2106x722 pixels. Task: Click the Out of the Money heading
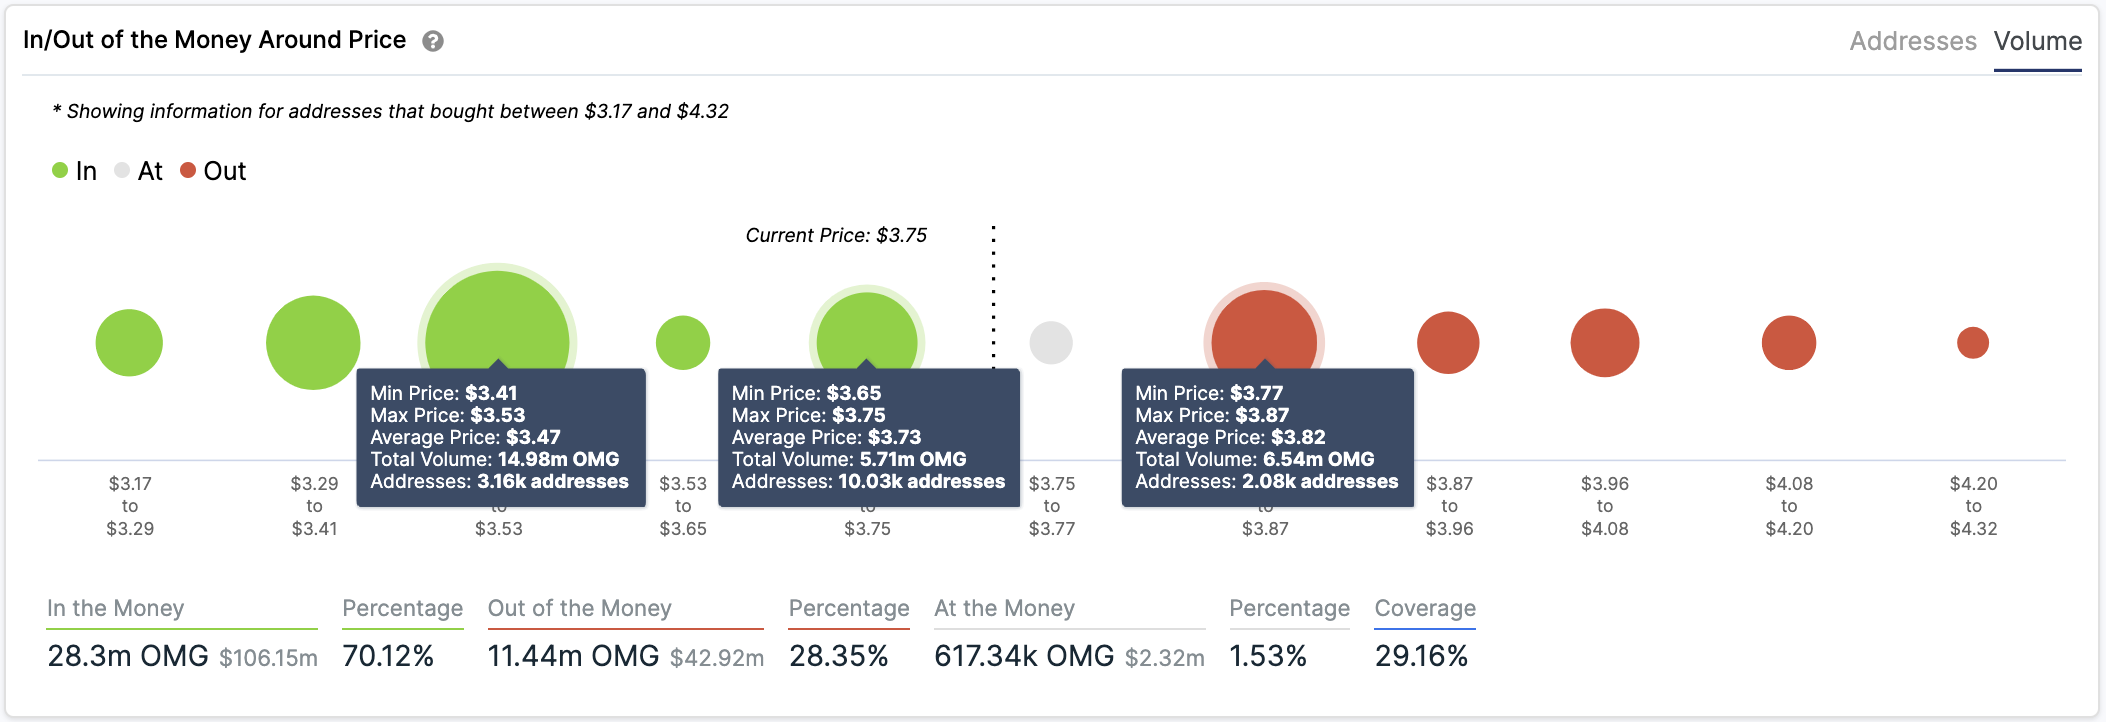point(580,608)
